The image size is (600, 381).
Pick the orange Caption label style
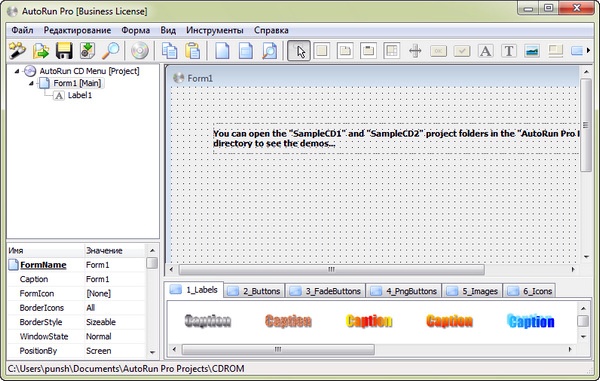pos(450,321)
